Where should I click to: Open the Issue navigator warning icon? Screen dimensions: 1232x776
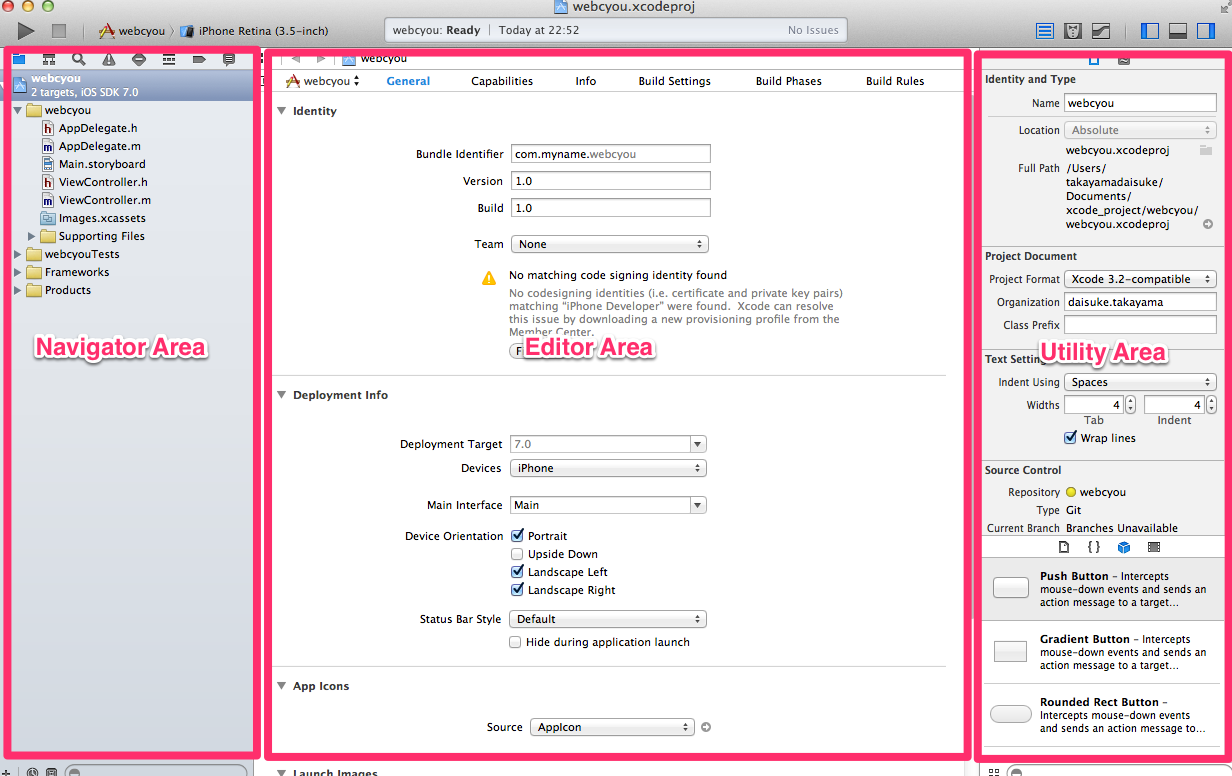pos(109,60)
